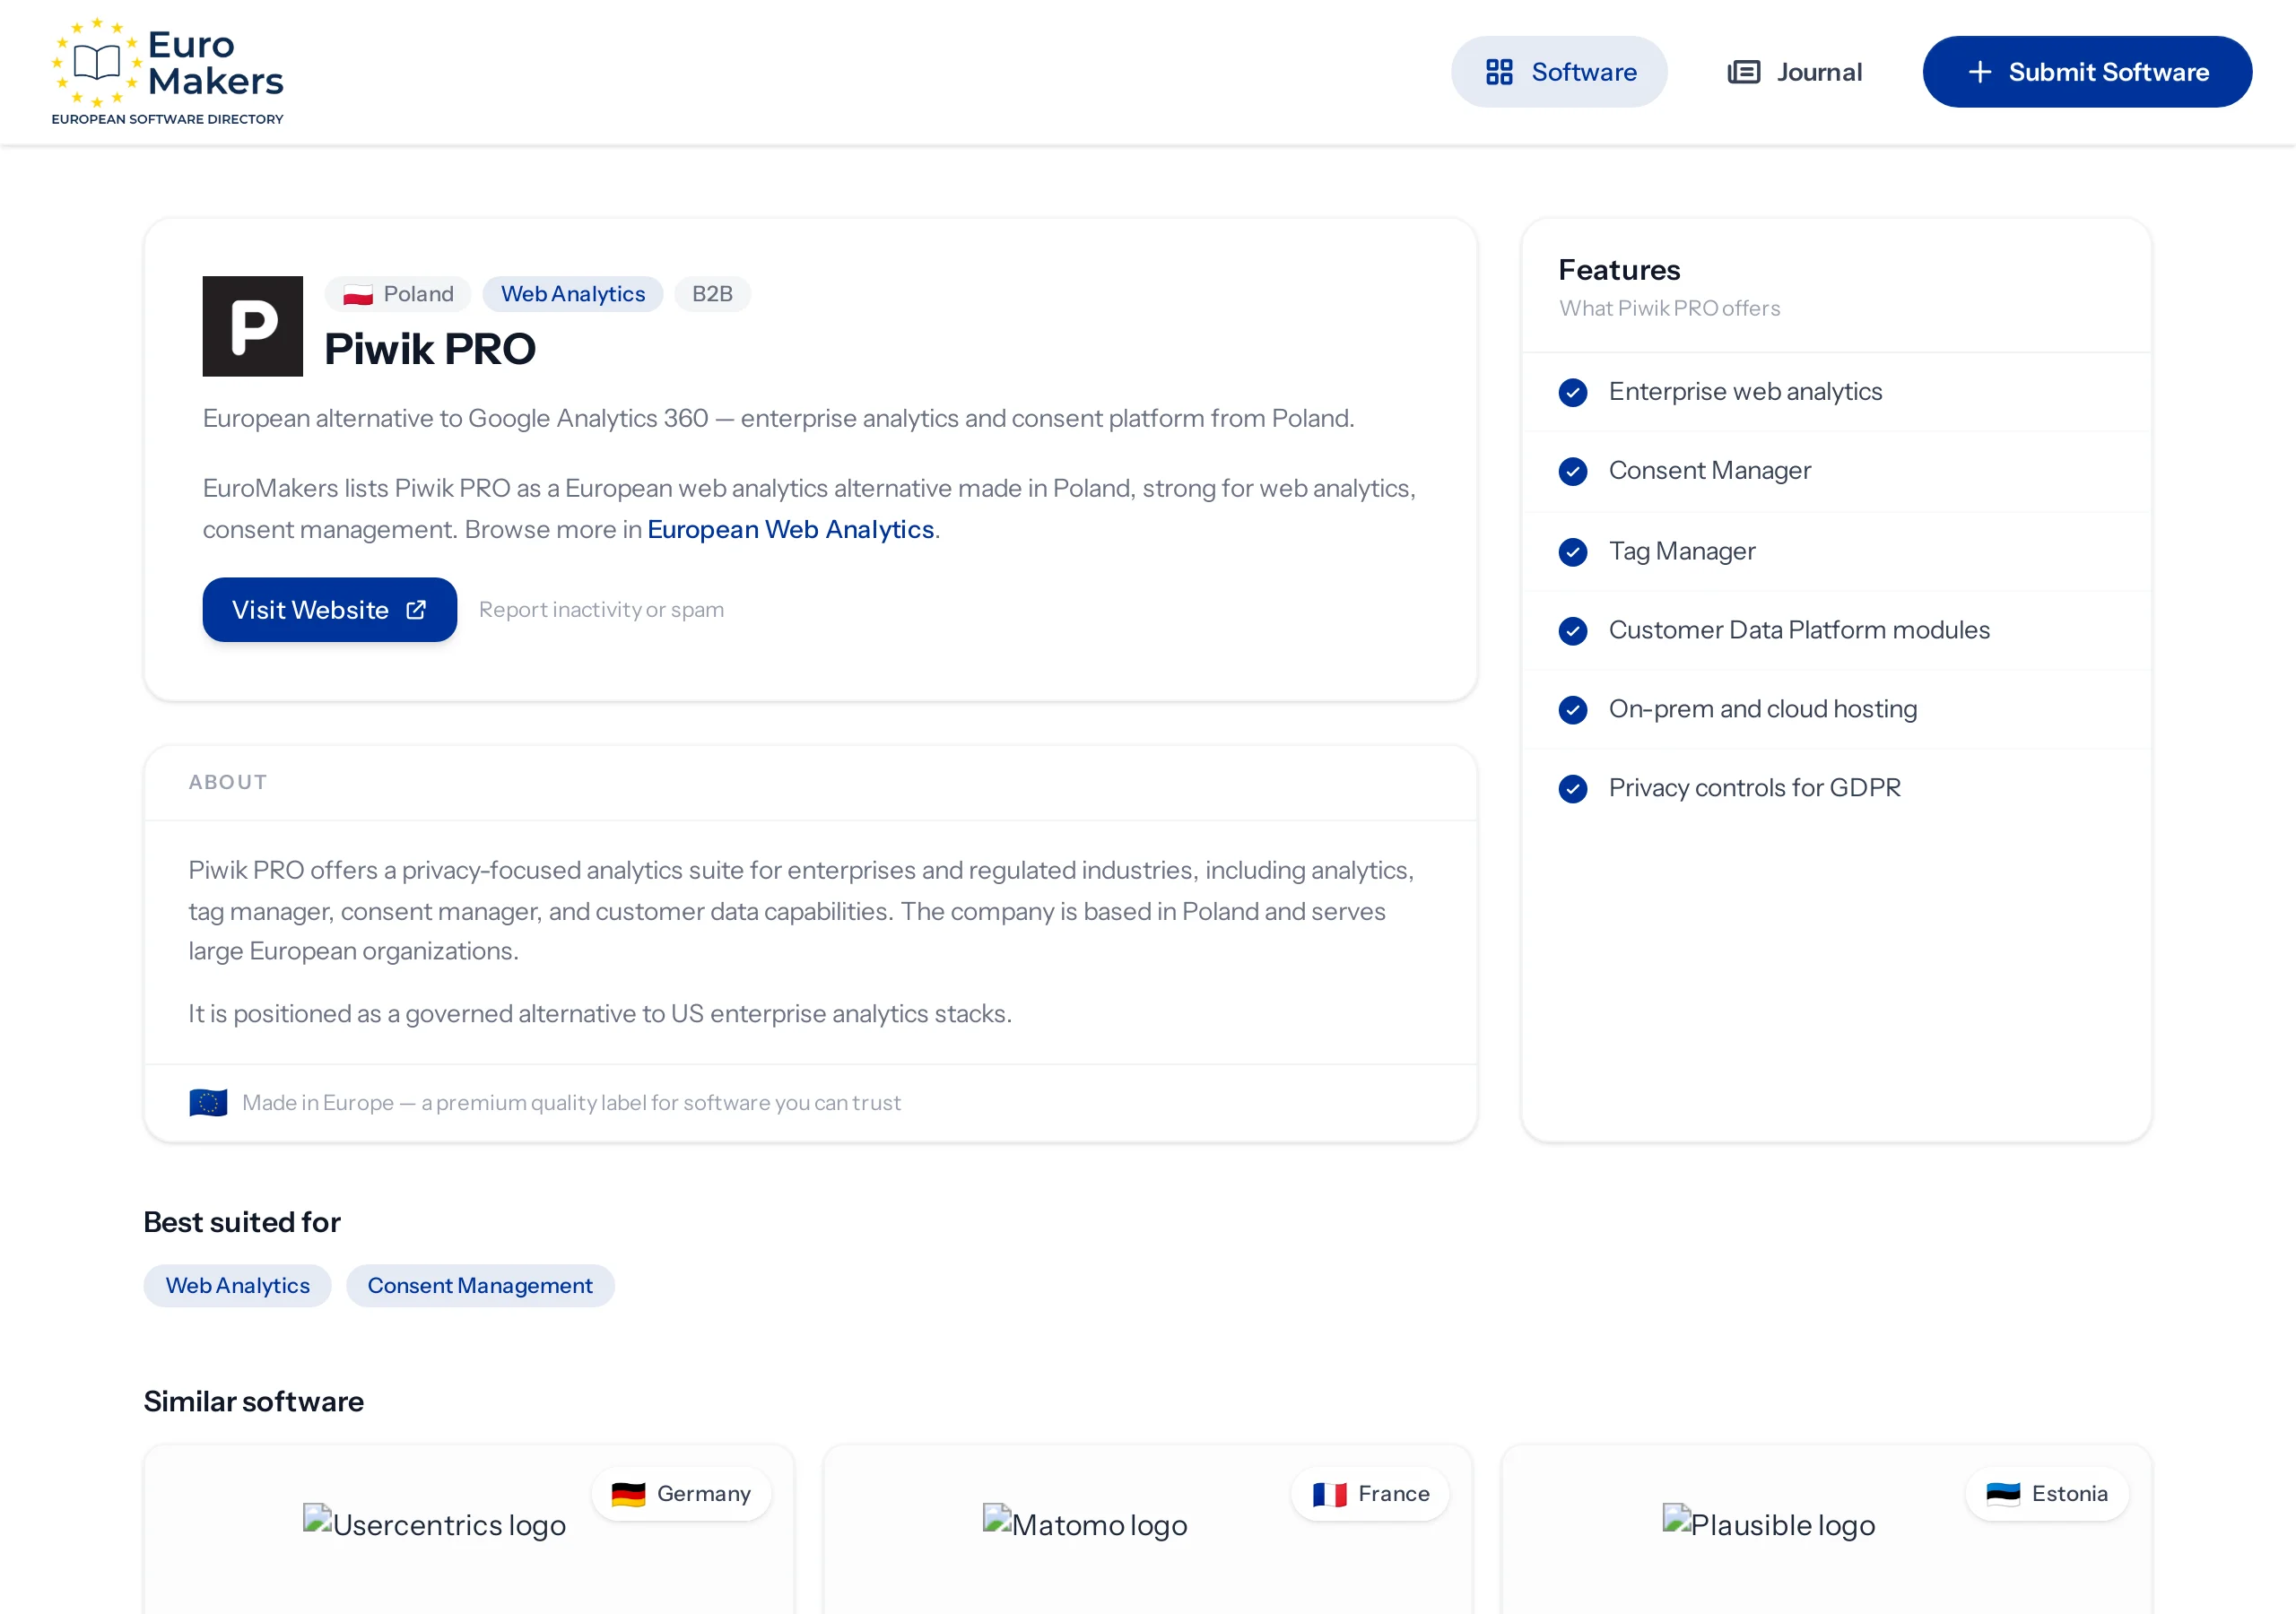Click Report inactivity or spam link
This screenshot has height=1614, width=2296.
[601, 610]
